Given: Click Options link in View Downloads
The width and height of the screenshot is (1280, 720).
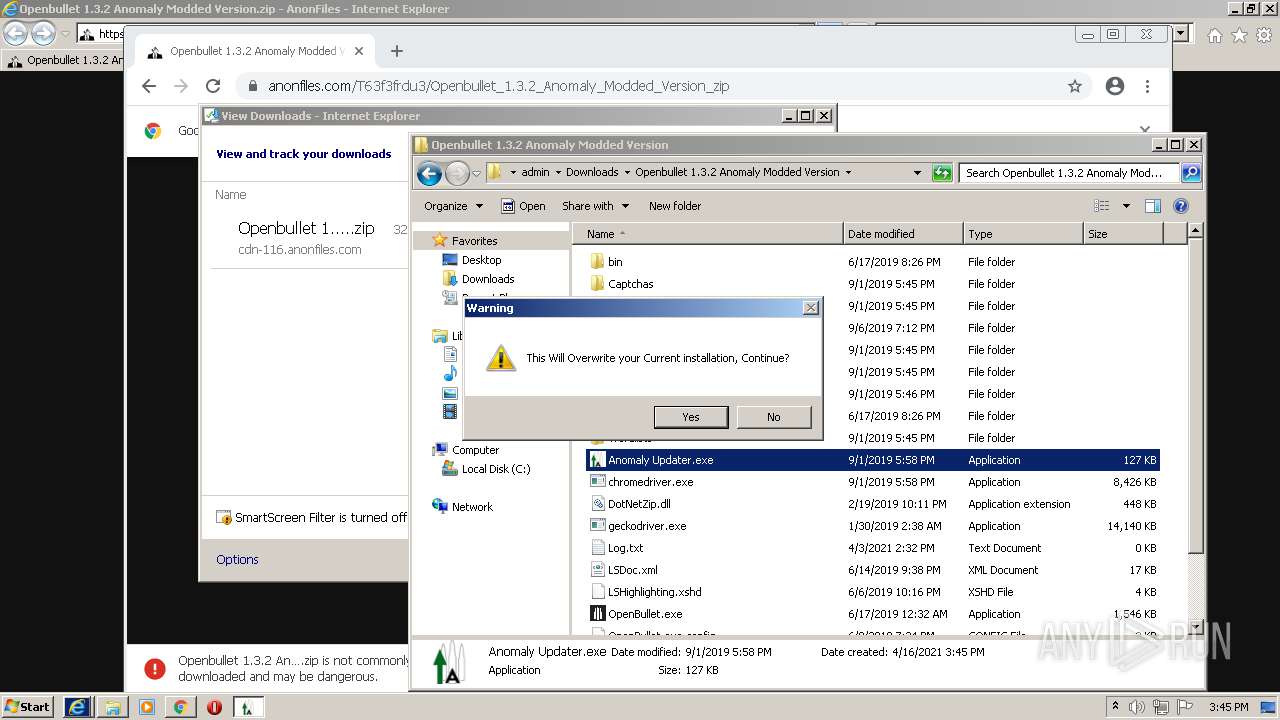Looking at the screenshot, I should point(237,560).
